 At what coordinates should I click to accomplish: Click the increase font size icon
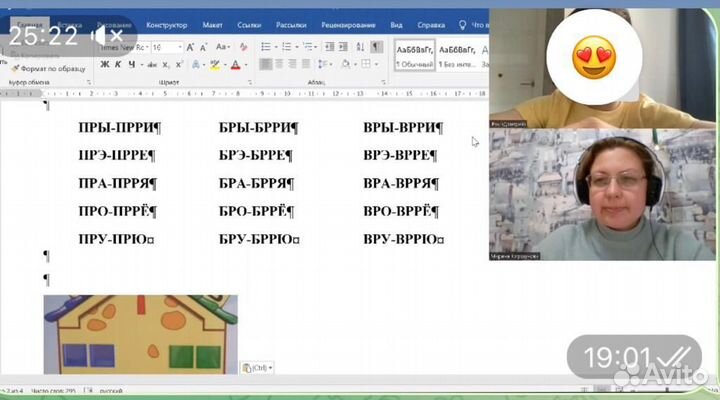point(191,47)
